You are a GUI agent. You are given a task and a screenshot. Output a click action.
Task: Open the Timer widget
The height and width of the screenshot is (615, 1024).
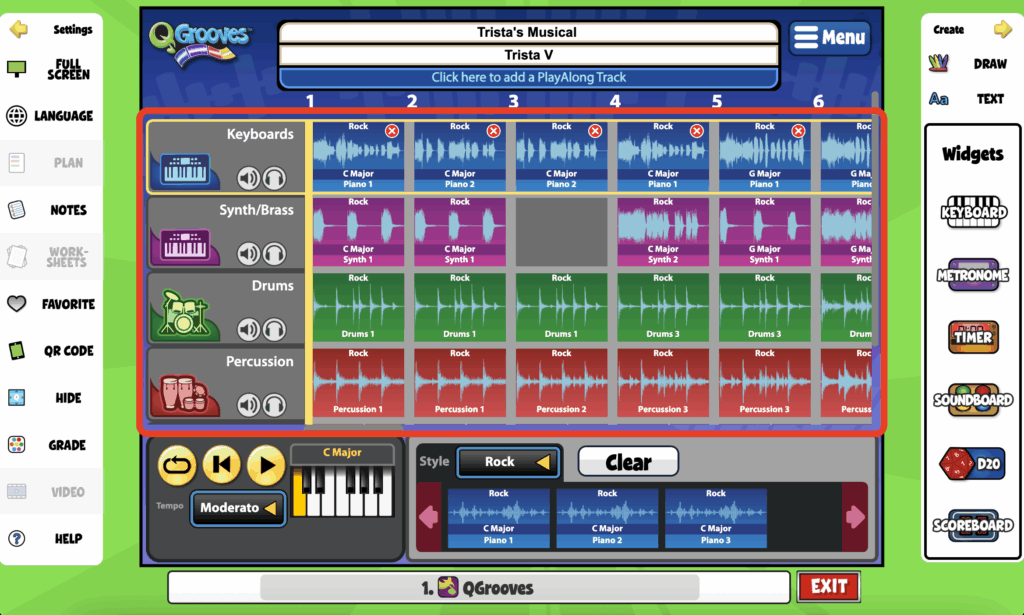972,337
